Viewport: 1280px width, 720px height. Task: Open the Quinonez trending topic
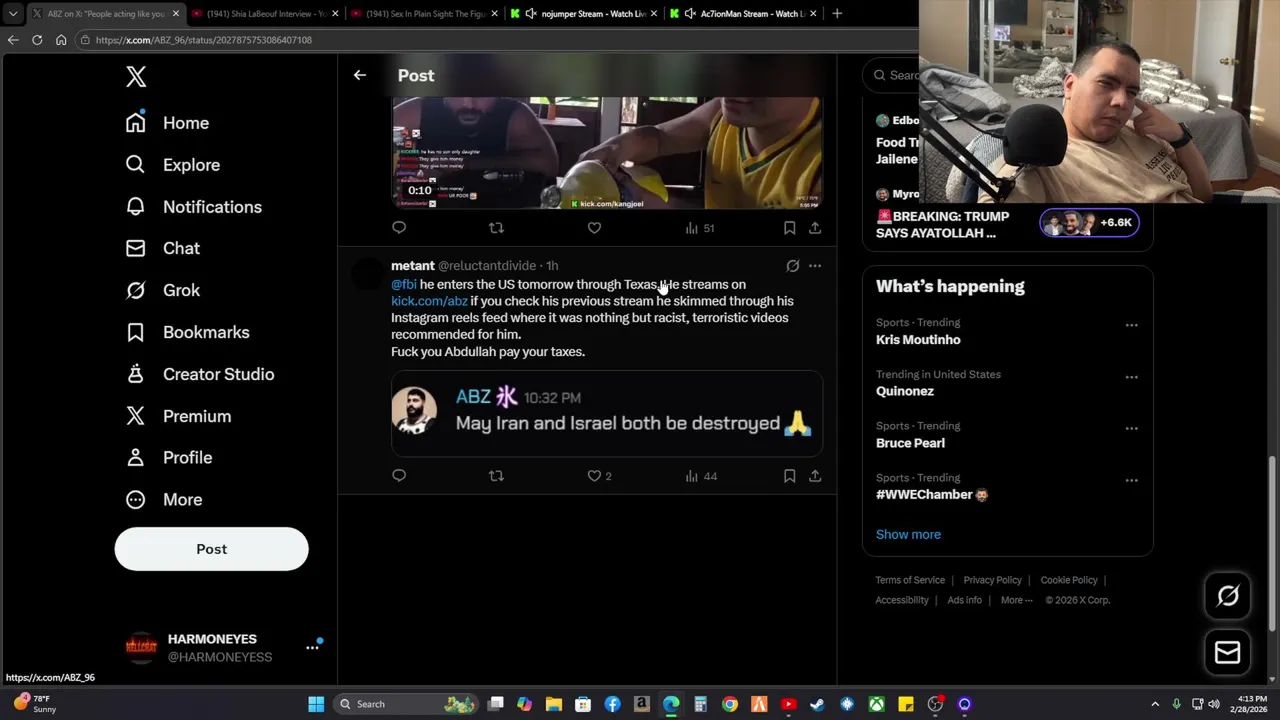pyautogui.click(x=905, y=392)
